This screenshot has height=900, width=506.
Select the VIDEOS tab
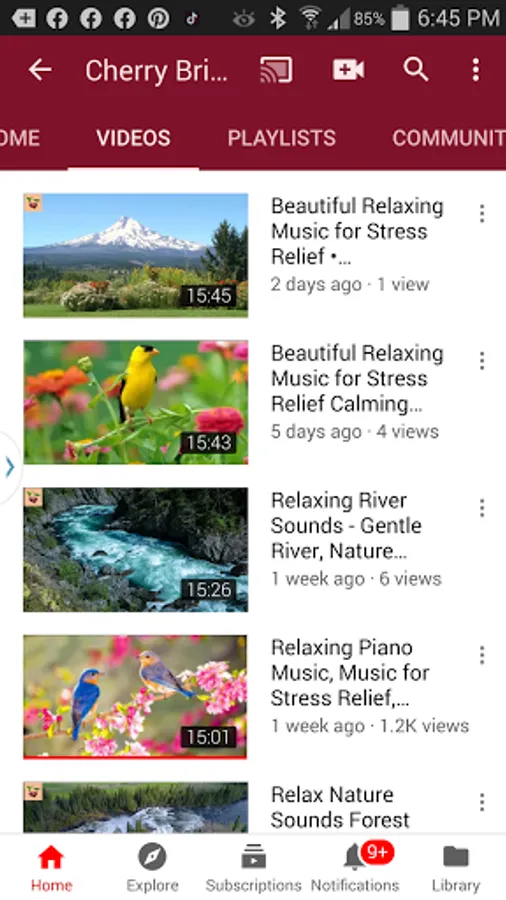click(133, 138)
